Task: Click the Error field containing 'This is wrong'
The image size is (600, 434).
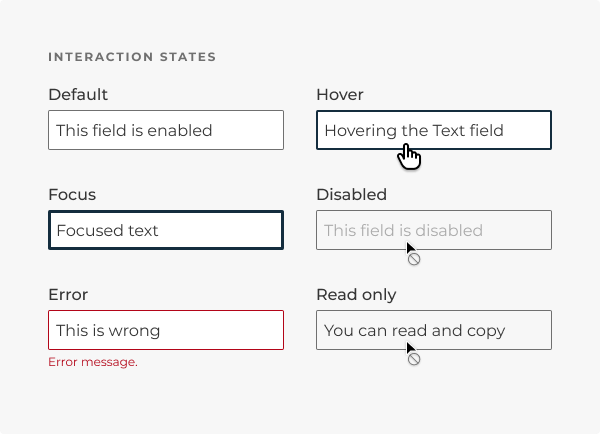Action: tap(166, 330)
